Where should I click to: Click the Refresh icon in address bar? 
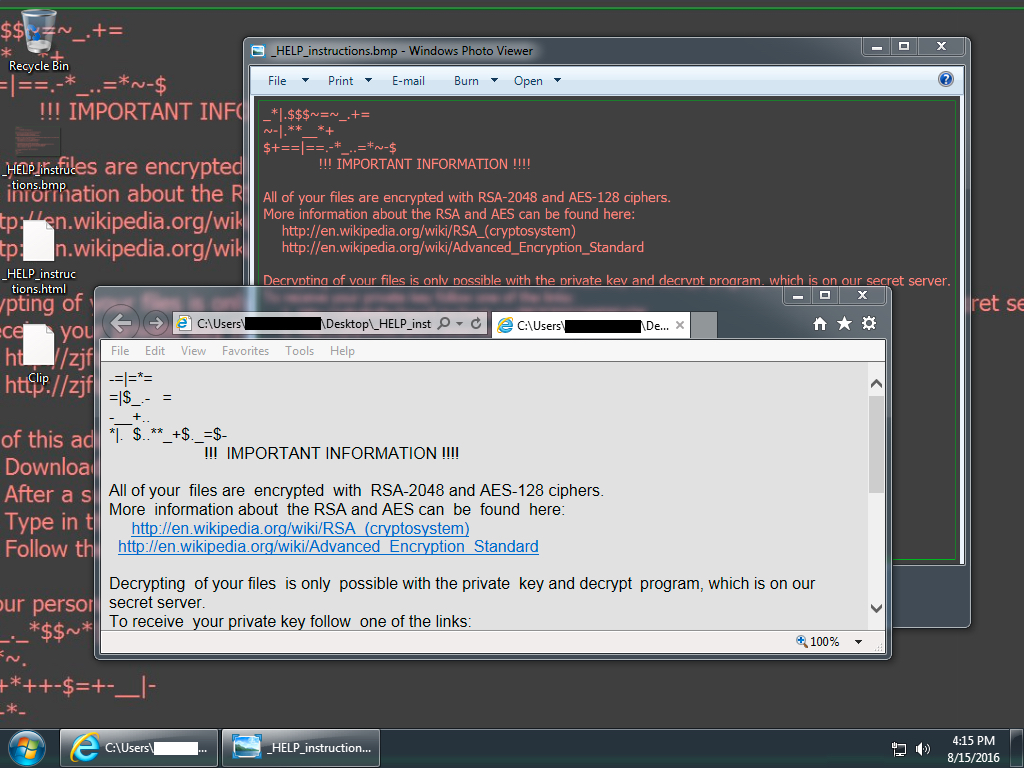[x=476, y=324]
